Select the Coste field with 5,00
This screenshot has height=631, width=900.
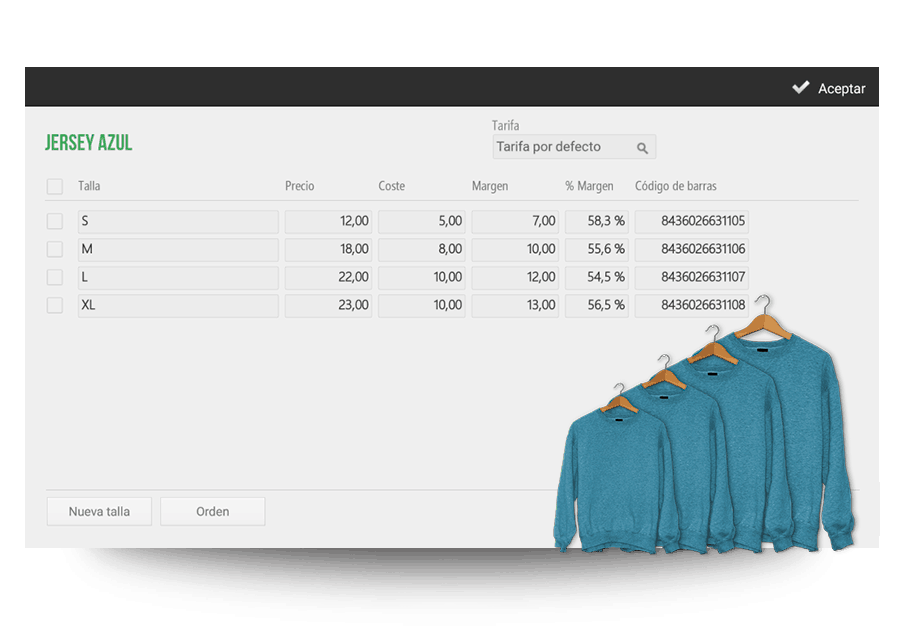421,221
